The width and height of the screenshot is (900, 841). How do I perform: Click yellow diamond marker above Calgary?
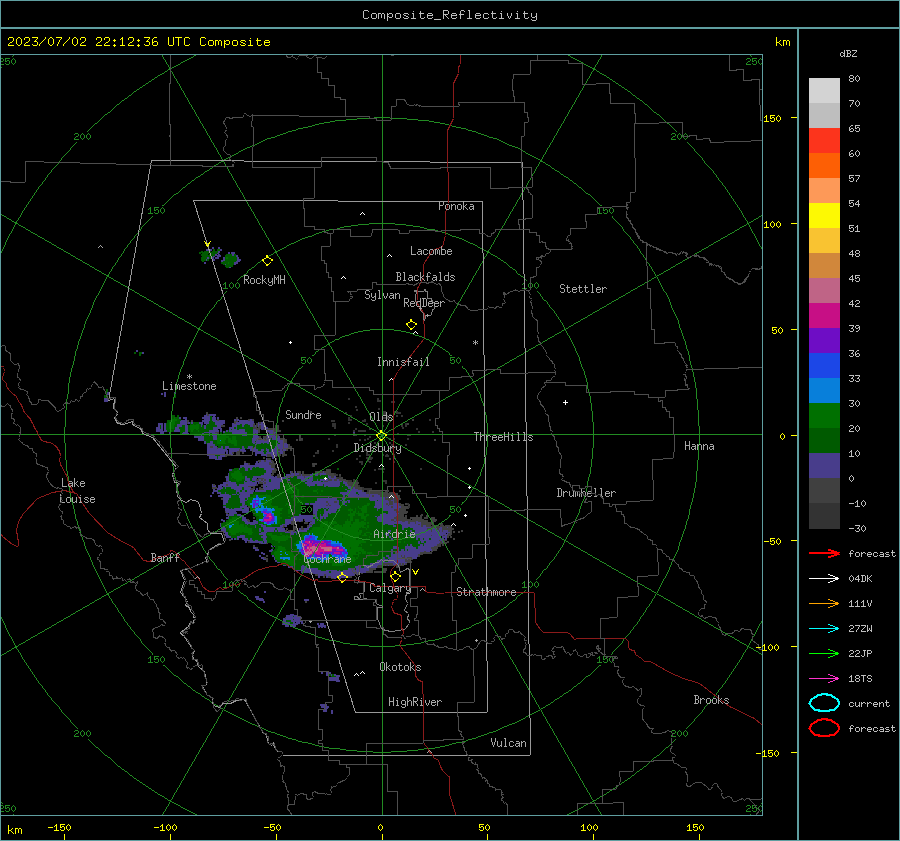click(x=395, y=576)
